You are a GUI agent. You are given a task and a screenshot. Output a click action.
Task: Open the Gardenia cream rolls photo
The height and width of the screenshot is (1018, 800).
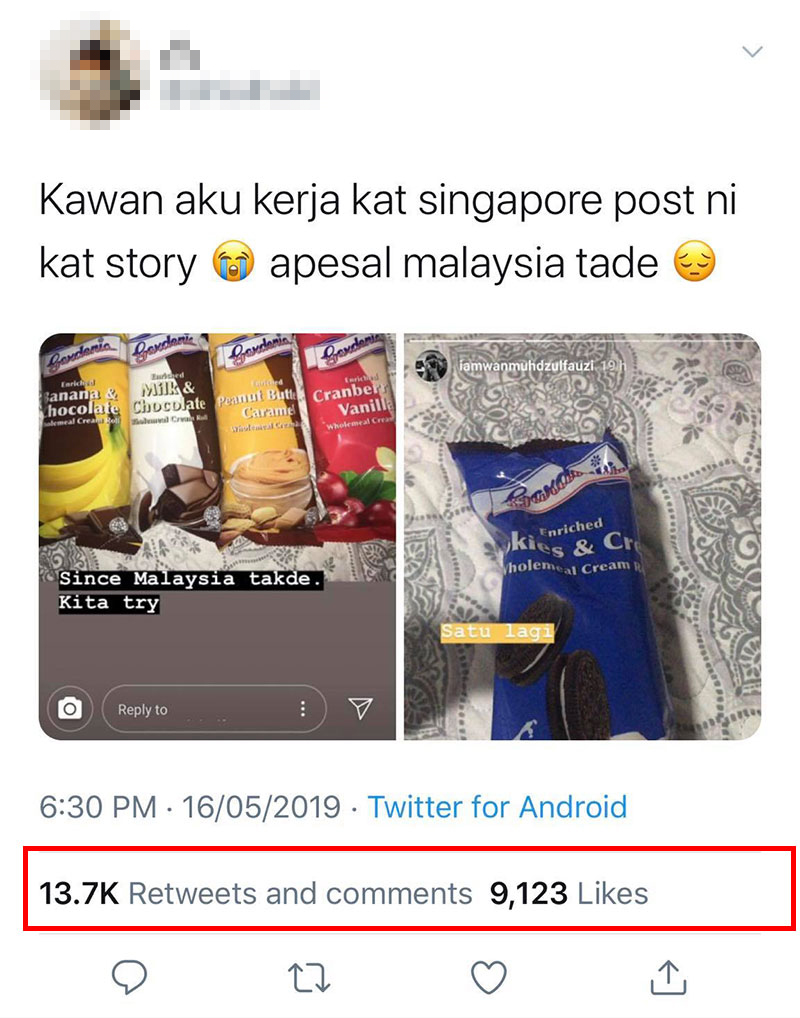click(217, 536)
